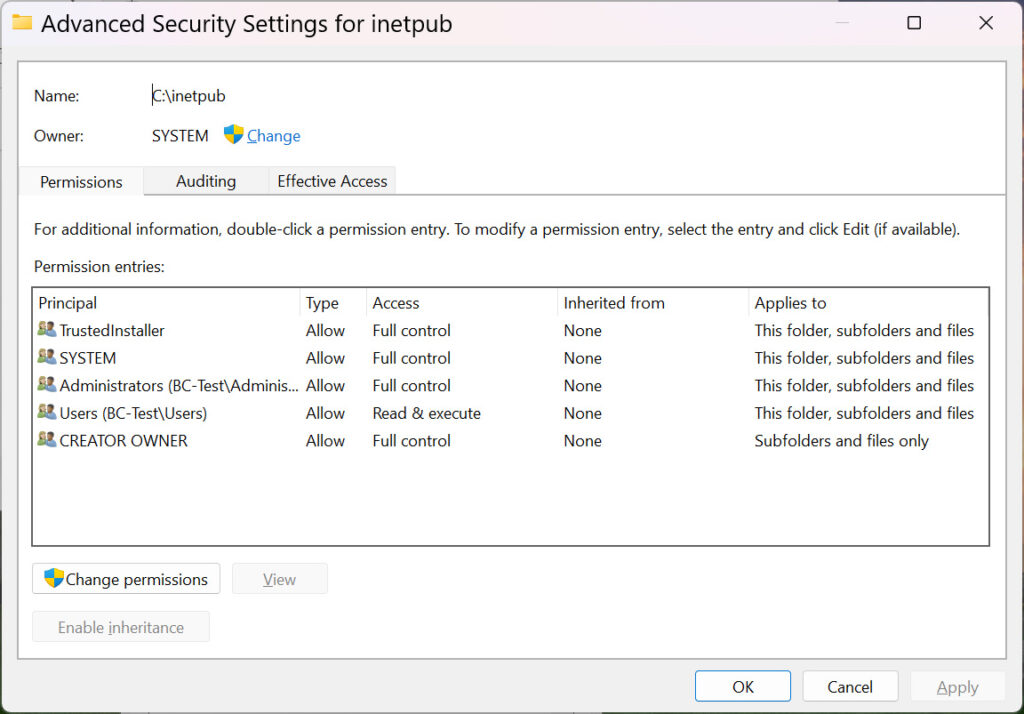
Task: Click the folder icon in the title bar
Action: 22,21
